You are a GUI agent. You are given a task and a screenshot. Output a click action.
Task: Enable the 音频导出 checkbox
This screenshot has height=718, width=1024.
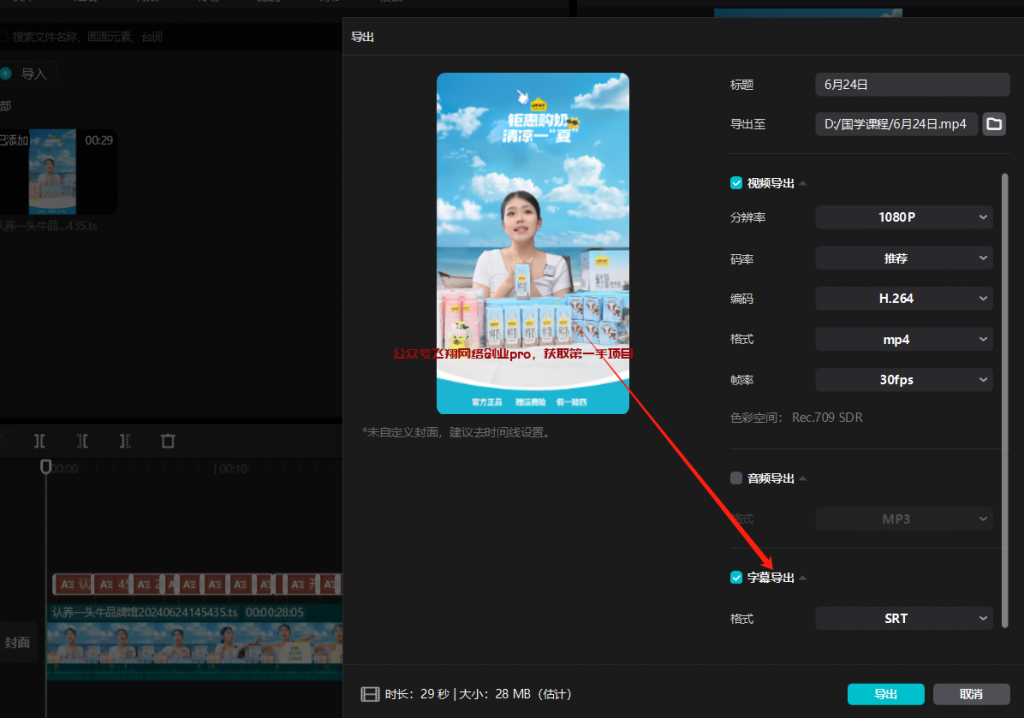737,478
